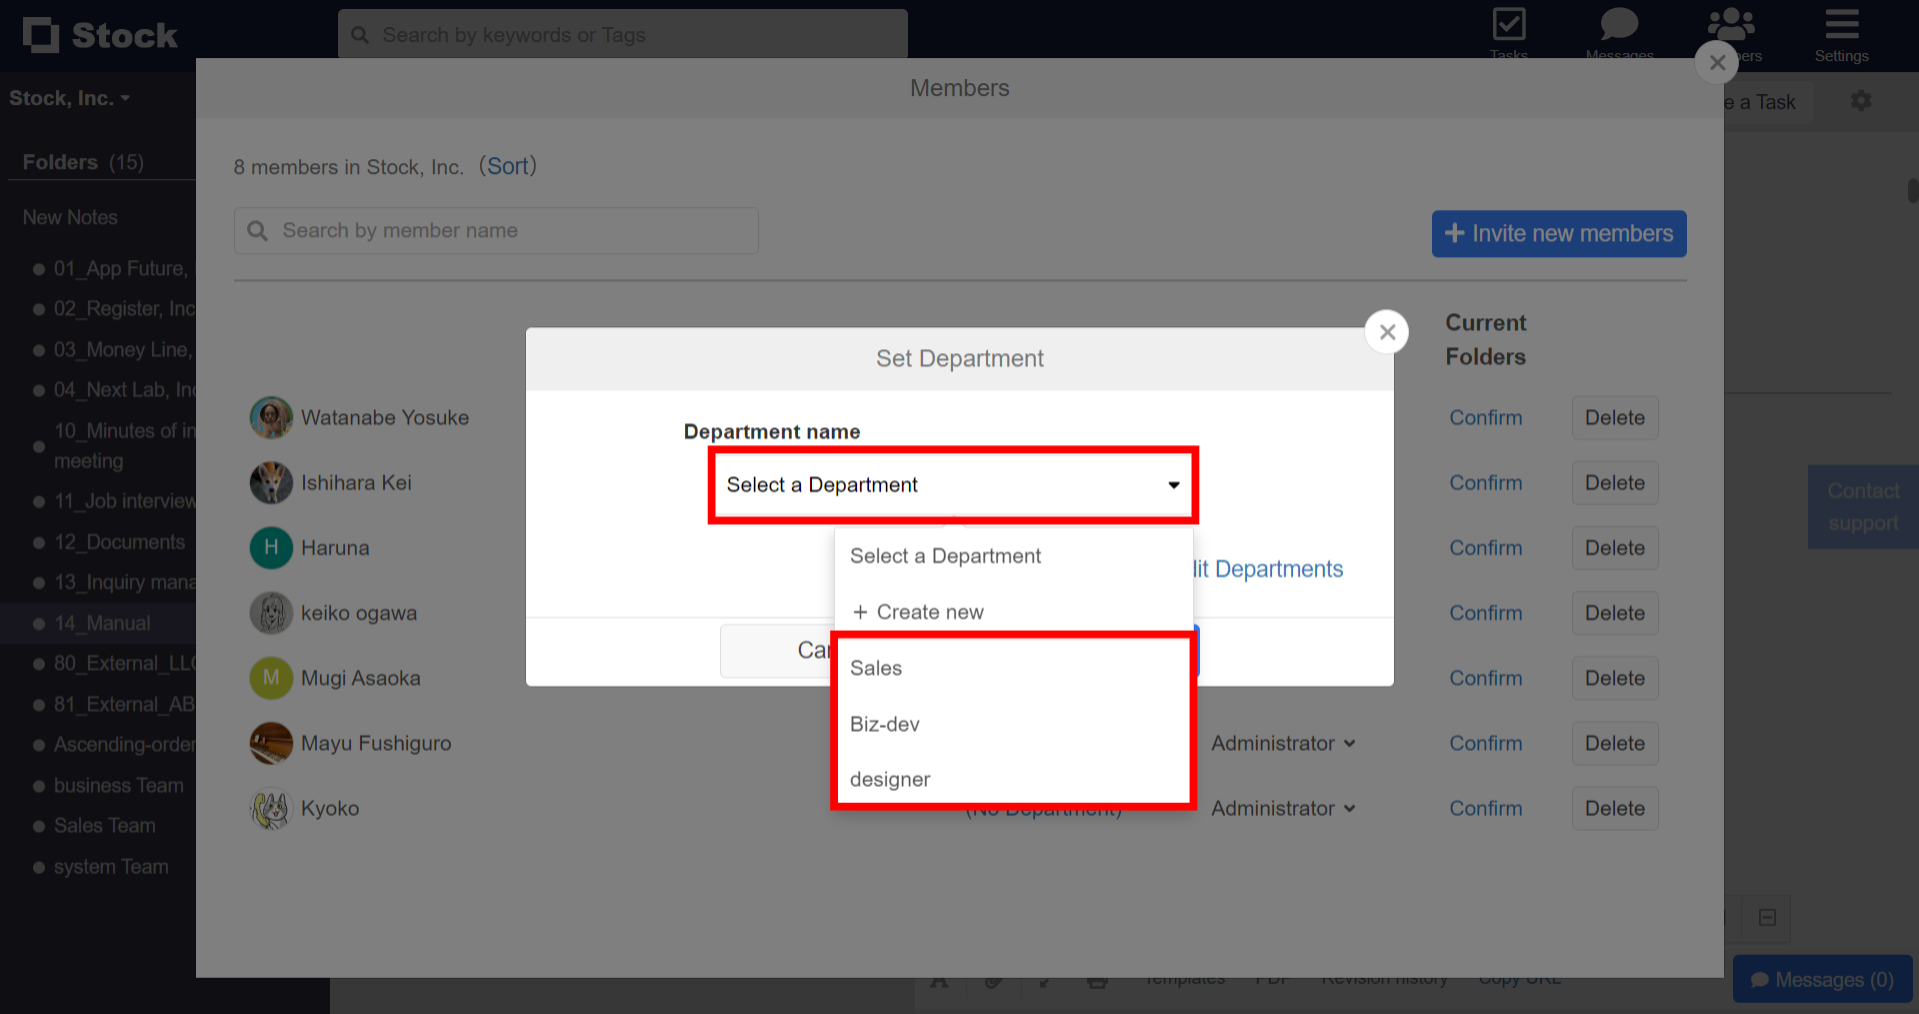Open the Select a Department dropdown
The image size is (1919, 1014).
(x=952, y=484)
